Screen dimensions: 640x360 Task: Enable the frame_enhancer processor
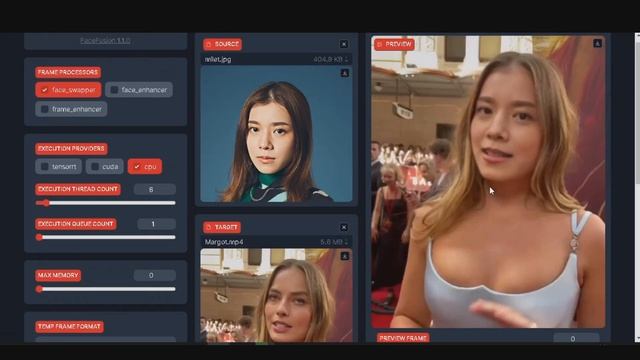[x=71, y=109]
